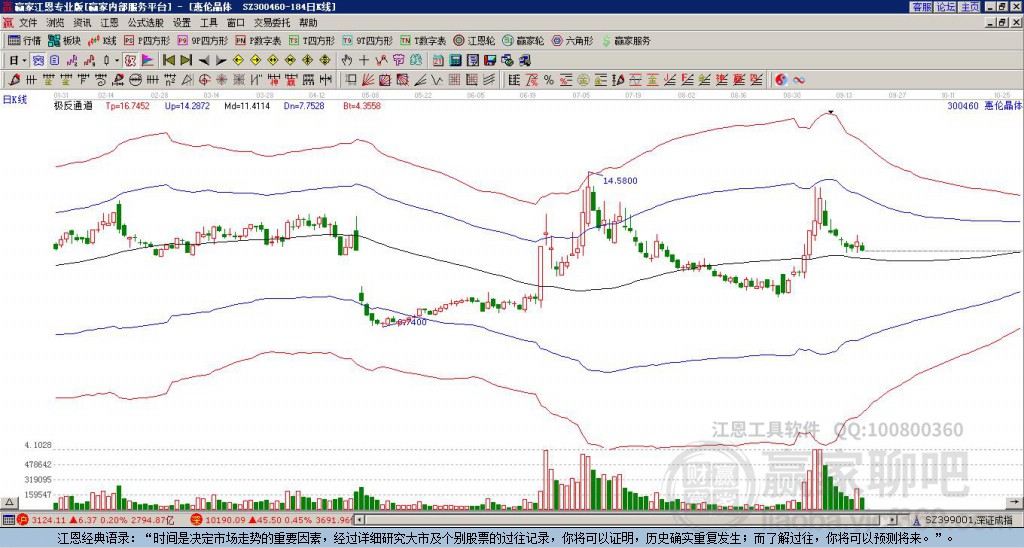Click the red pen drawing tool

pos(14,80)
